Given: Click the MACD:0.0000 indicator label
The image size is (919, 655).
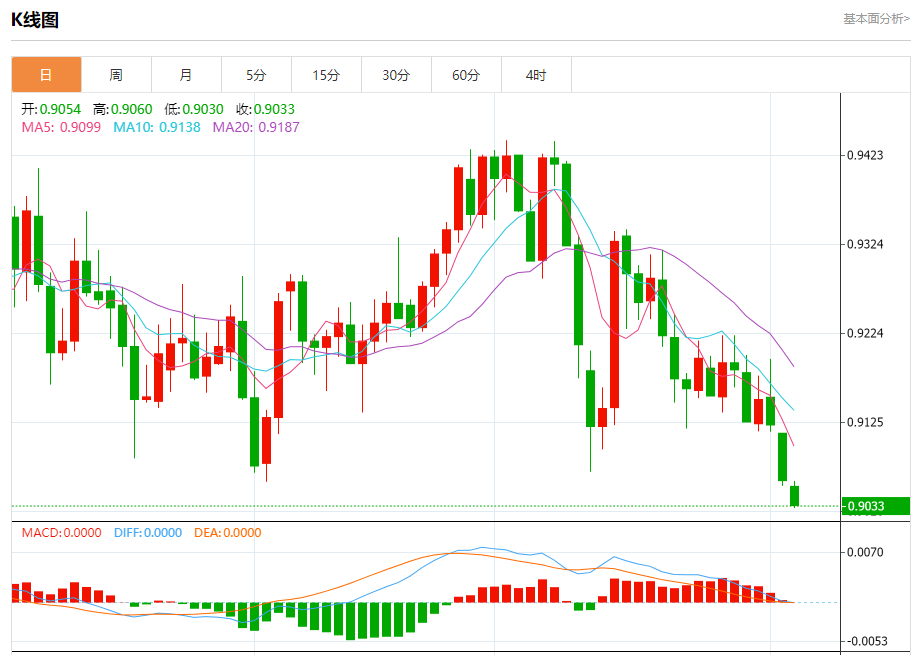Looking at the screenshot, I should (62, 533).
